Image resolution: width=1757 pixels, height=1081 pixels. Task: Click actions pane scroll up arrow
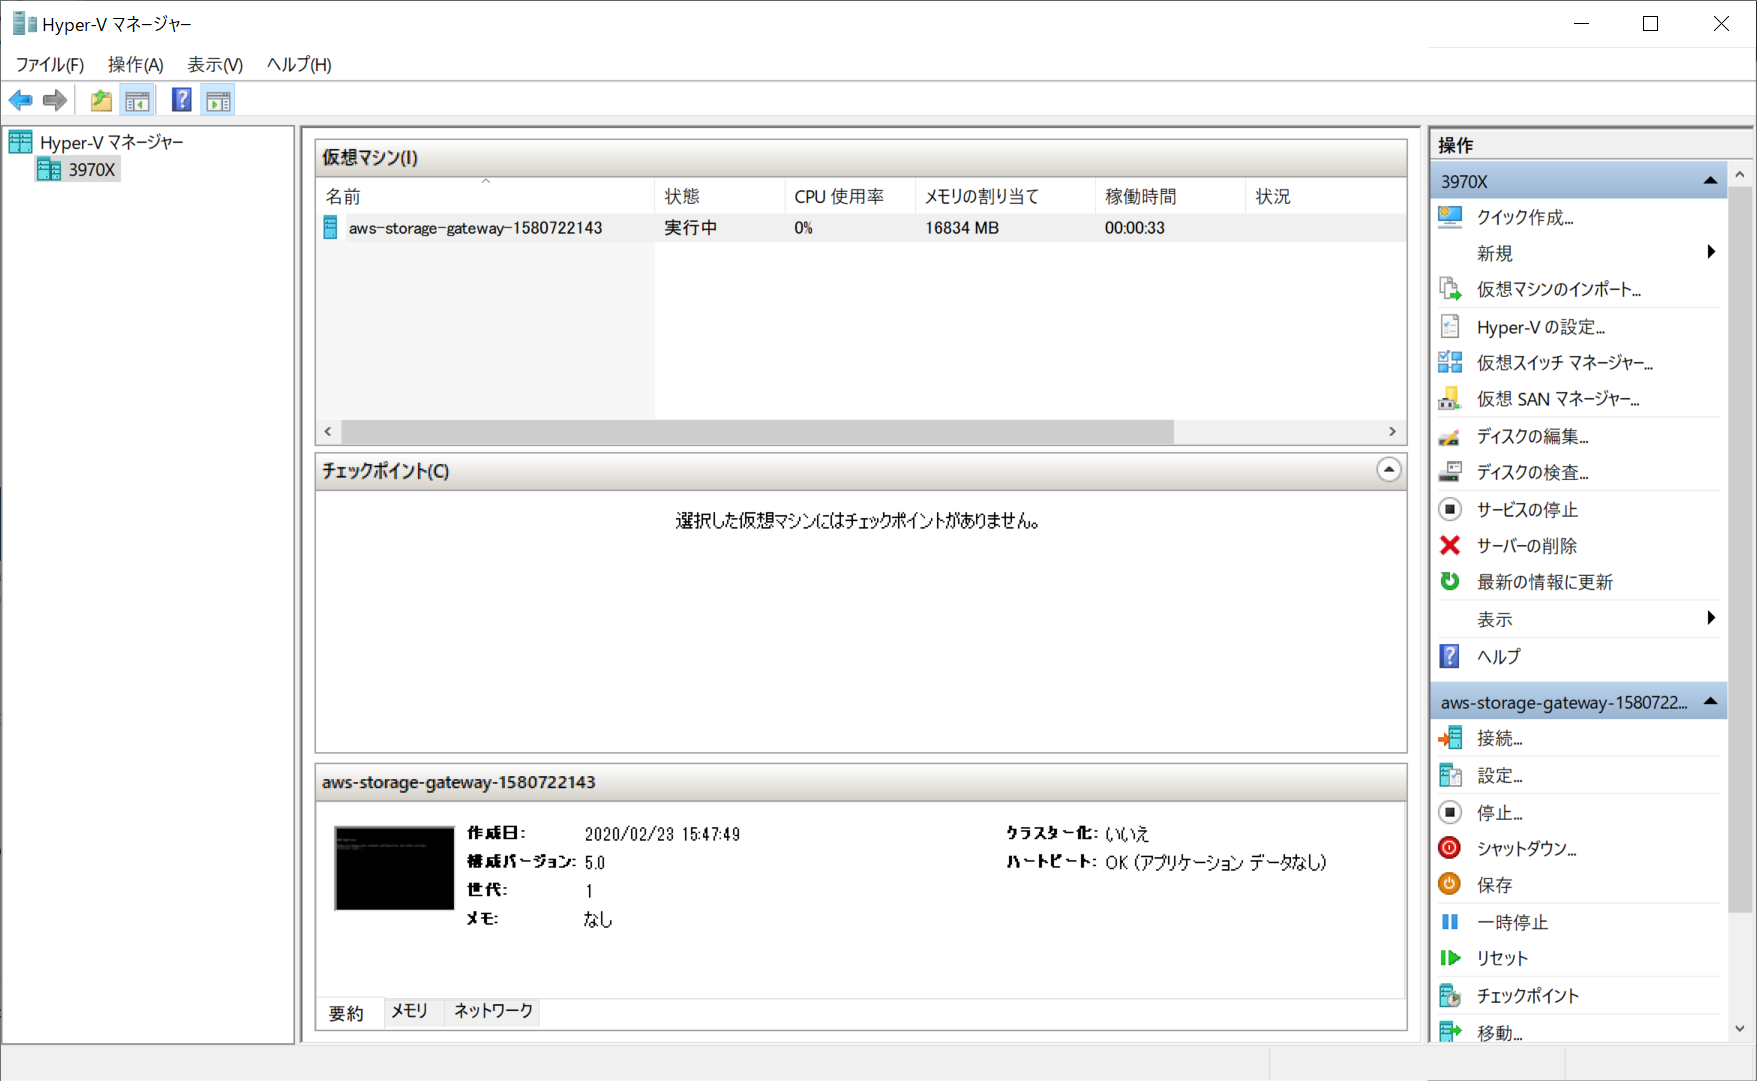(x=1740, y=174)
